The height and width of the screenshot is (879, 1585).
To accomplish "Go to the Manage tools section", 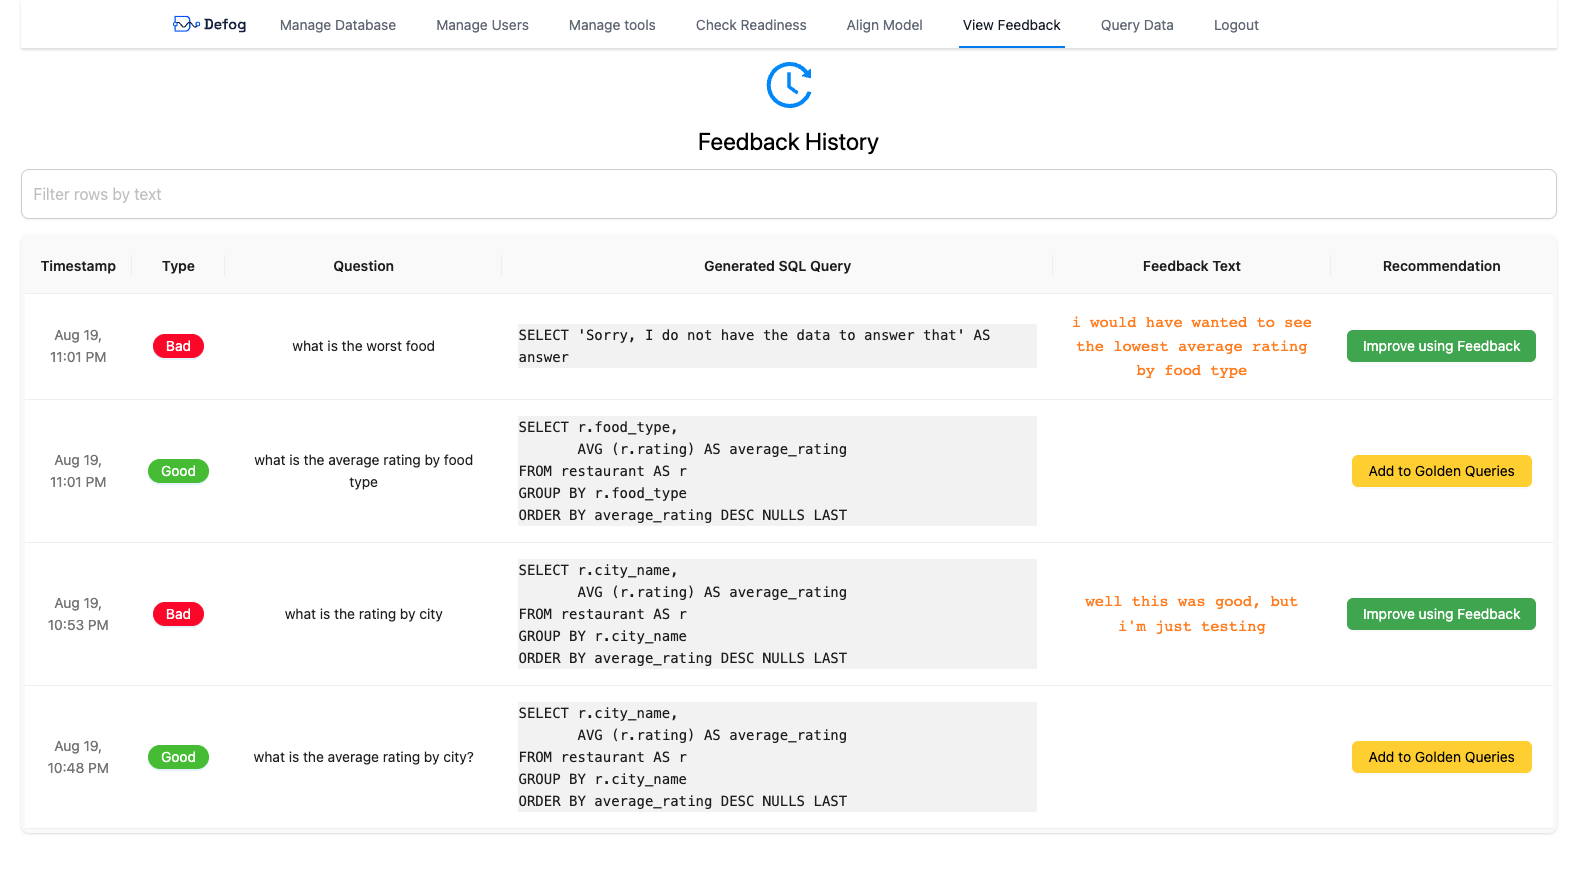I will point(611,25).
